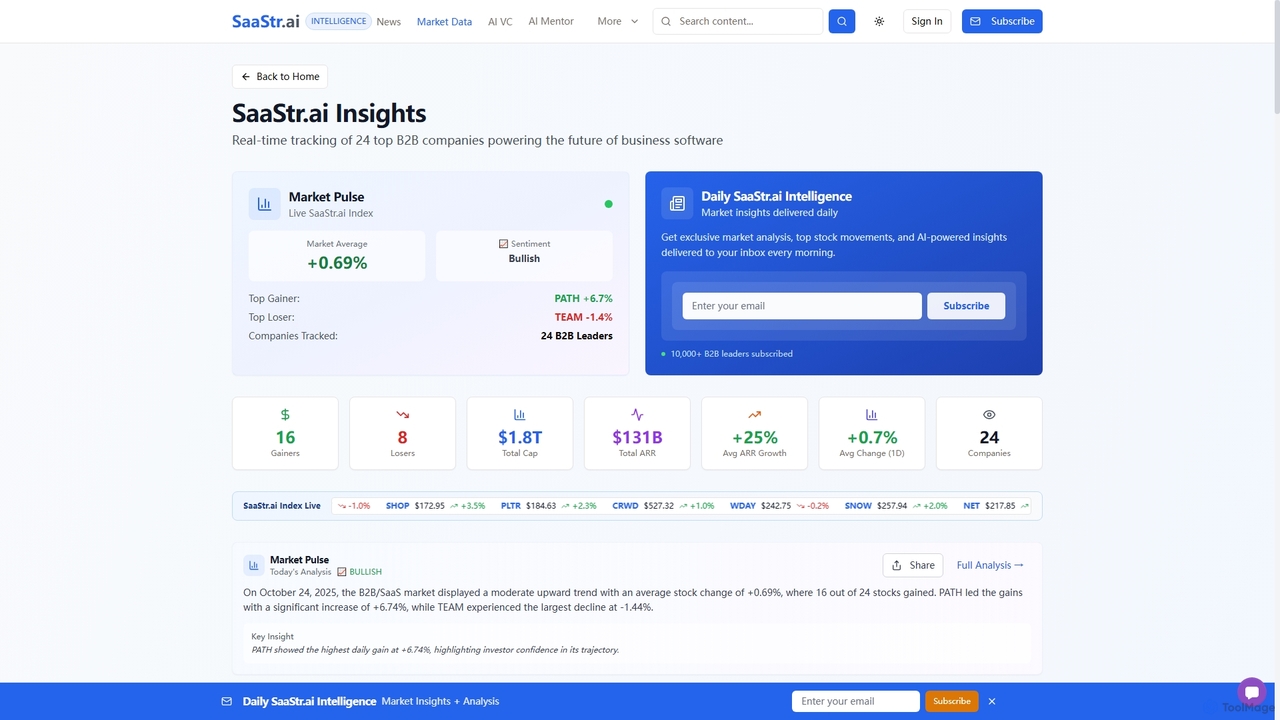
Task: Click NET ticker in index strip
Action: pyautogui.click(x=971, y=506)
